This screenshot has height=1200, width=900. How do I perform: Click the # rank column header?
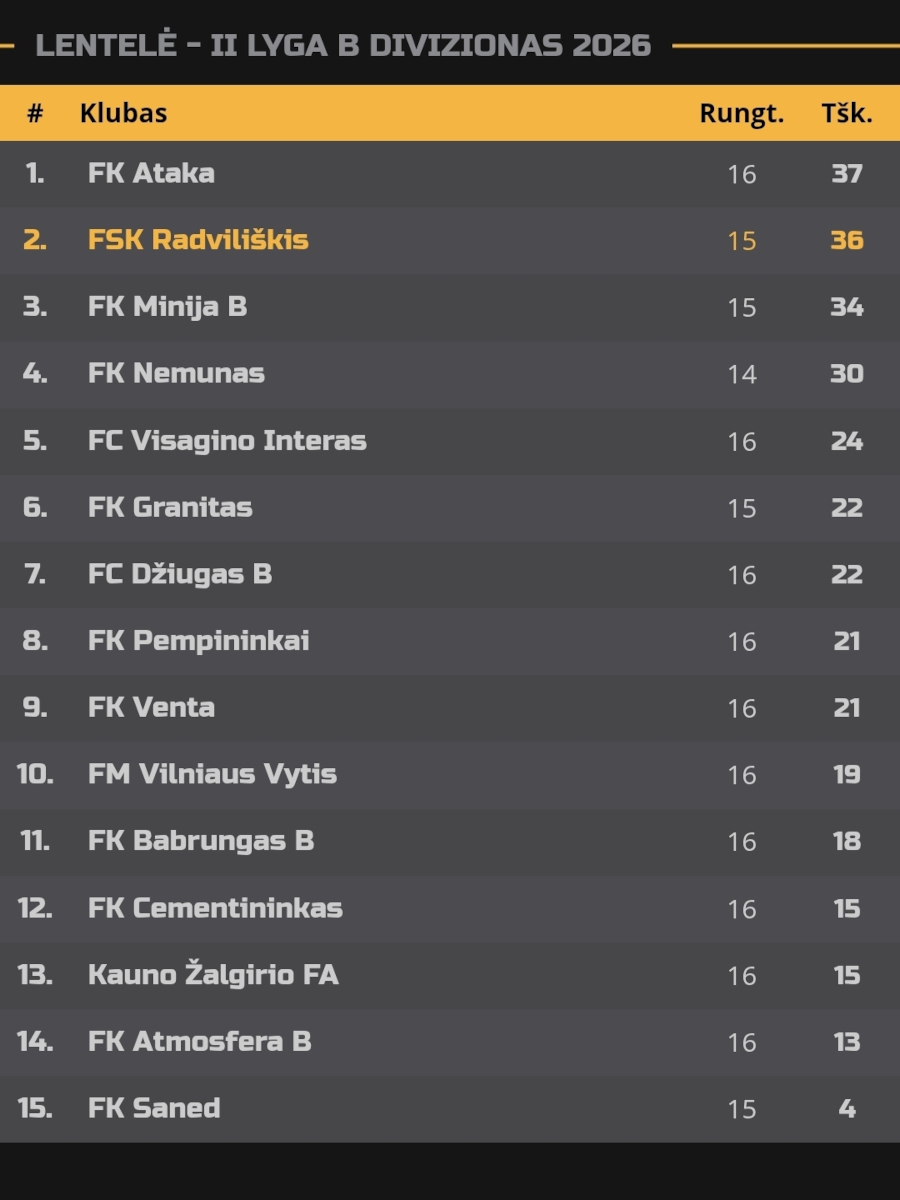(35, 113)
